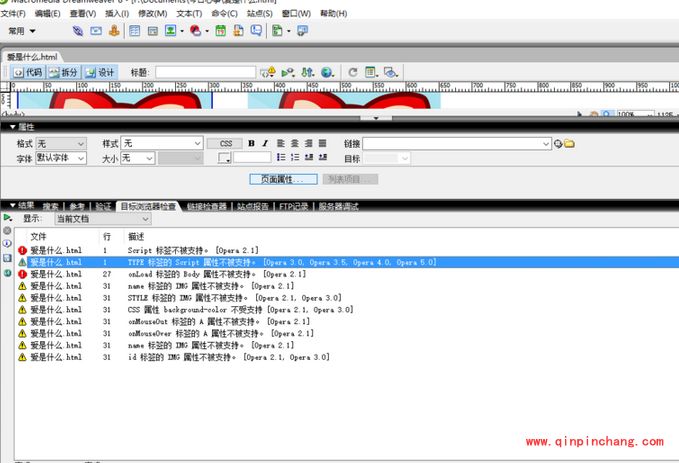Click the validate markup icon
The height and width of the screenshot is (463, 679).
[x=288, y=72]
